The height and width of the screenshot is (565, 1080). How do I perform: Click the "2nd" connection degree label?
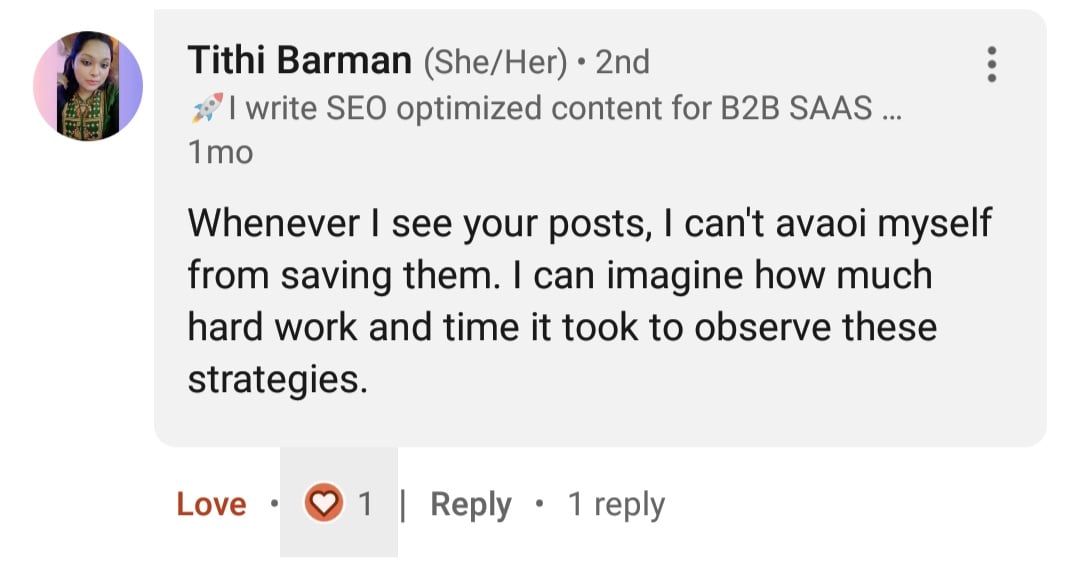click(622, 62)
